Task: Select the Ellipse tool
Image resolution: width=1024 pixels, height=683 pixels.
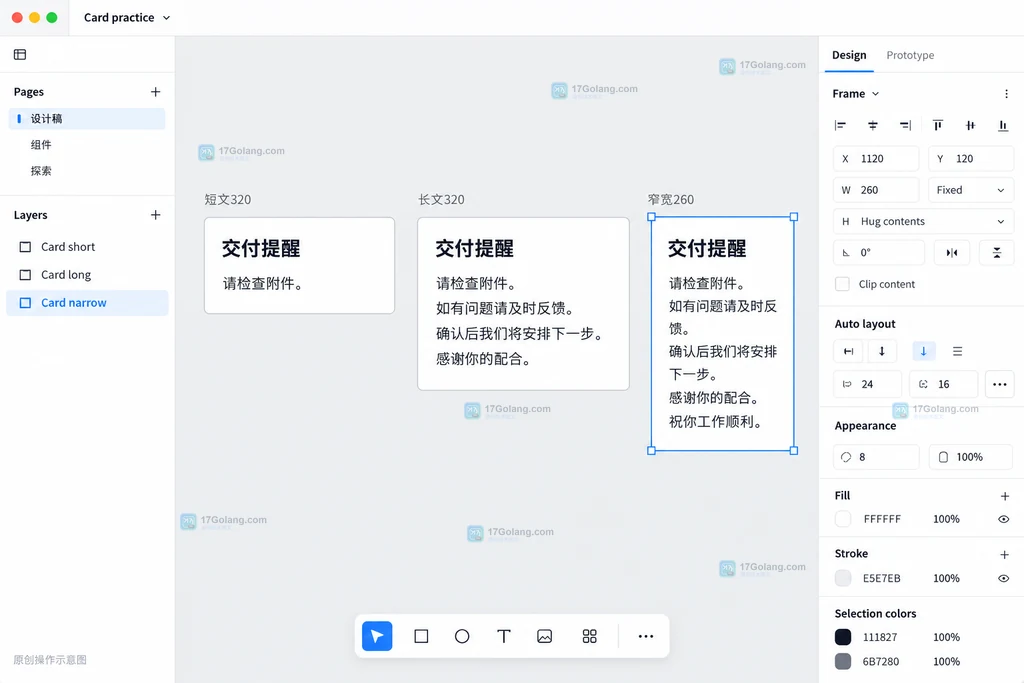Action: [x=462, y=636]
